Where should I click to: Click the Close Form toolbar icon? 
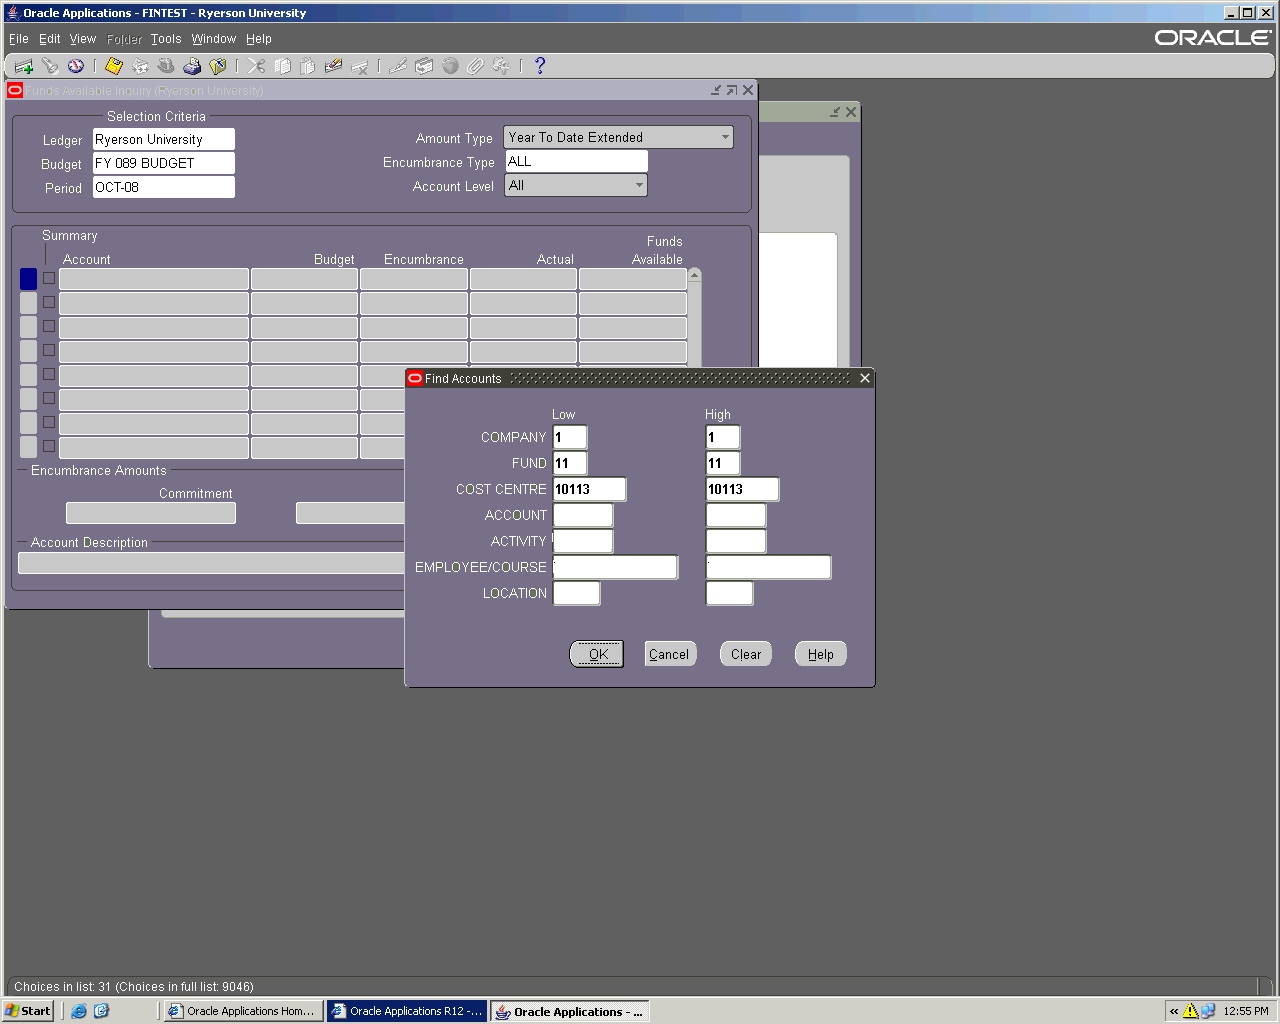pos(218,66)
